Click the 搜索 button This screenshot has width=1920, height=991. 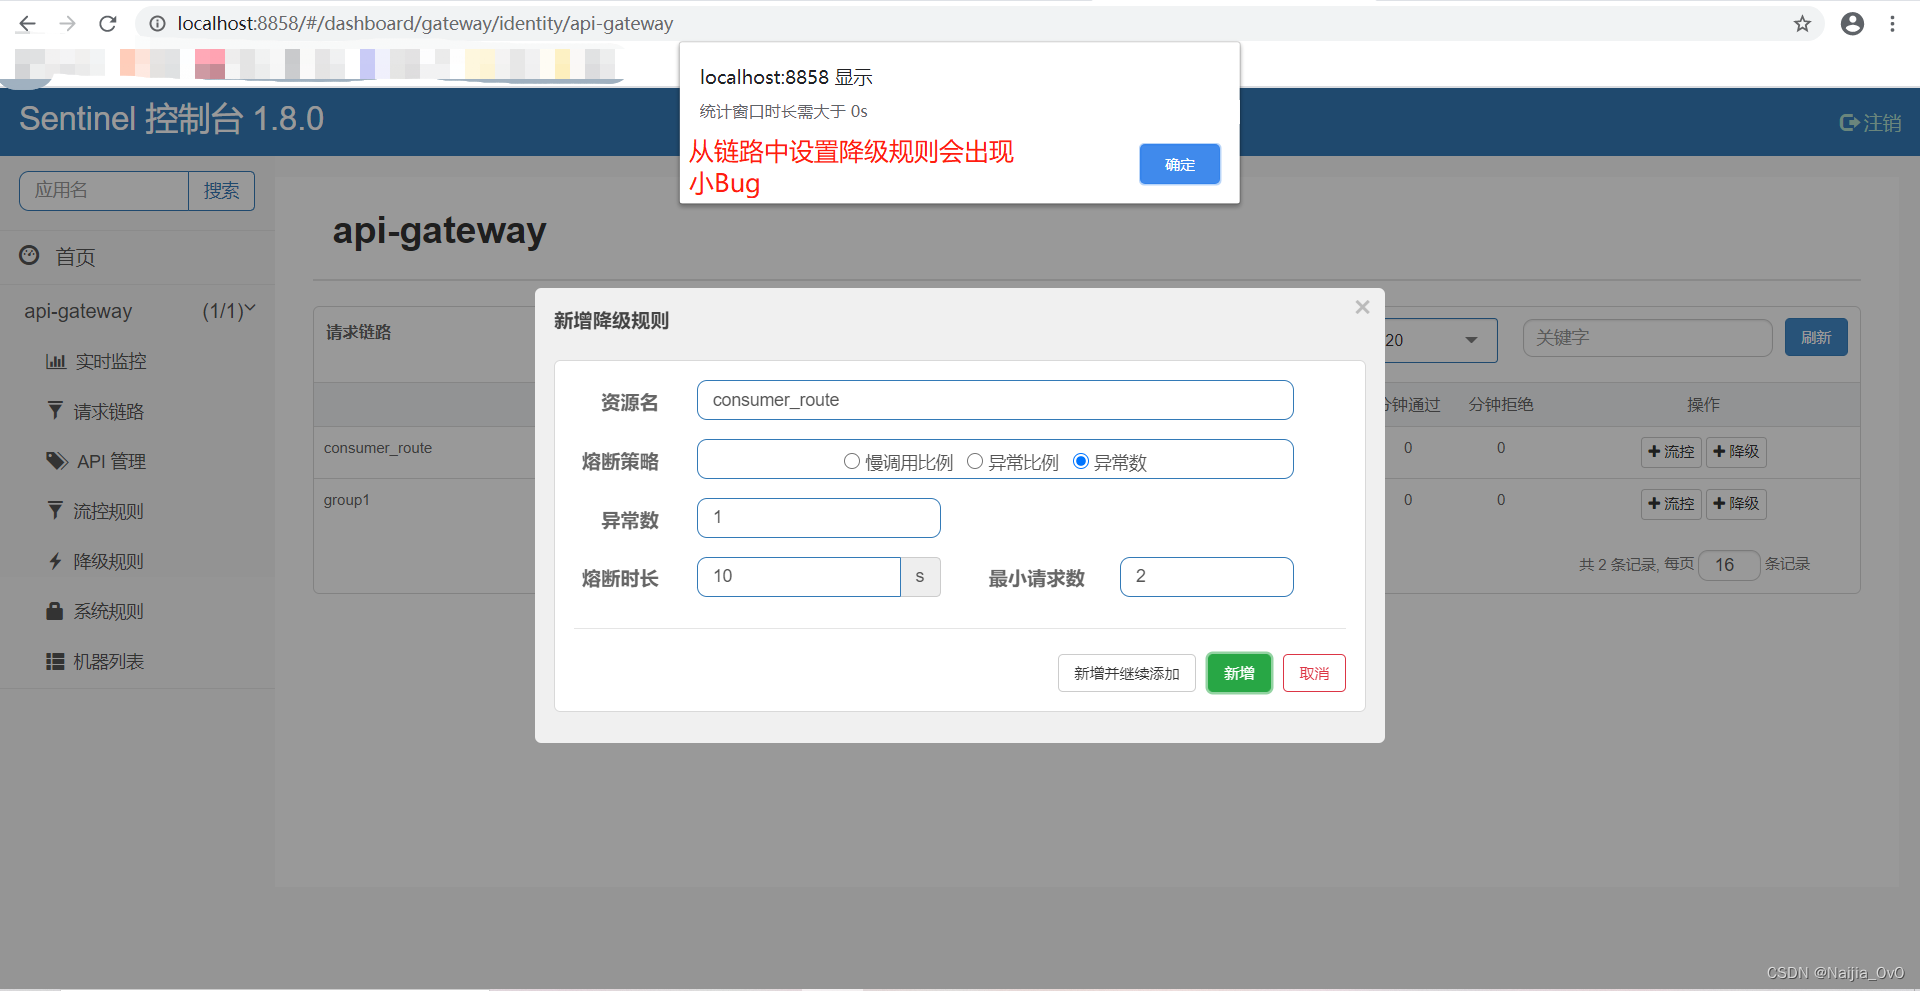click(221, 190)
